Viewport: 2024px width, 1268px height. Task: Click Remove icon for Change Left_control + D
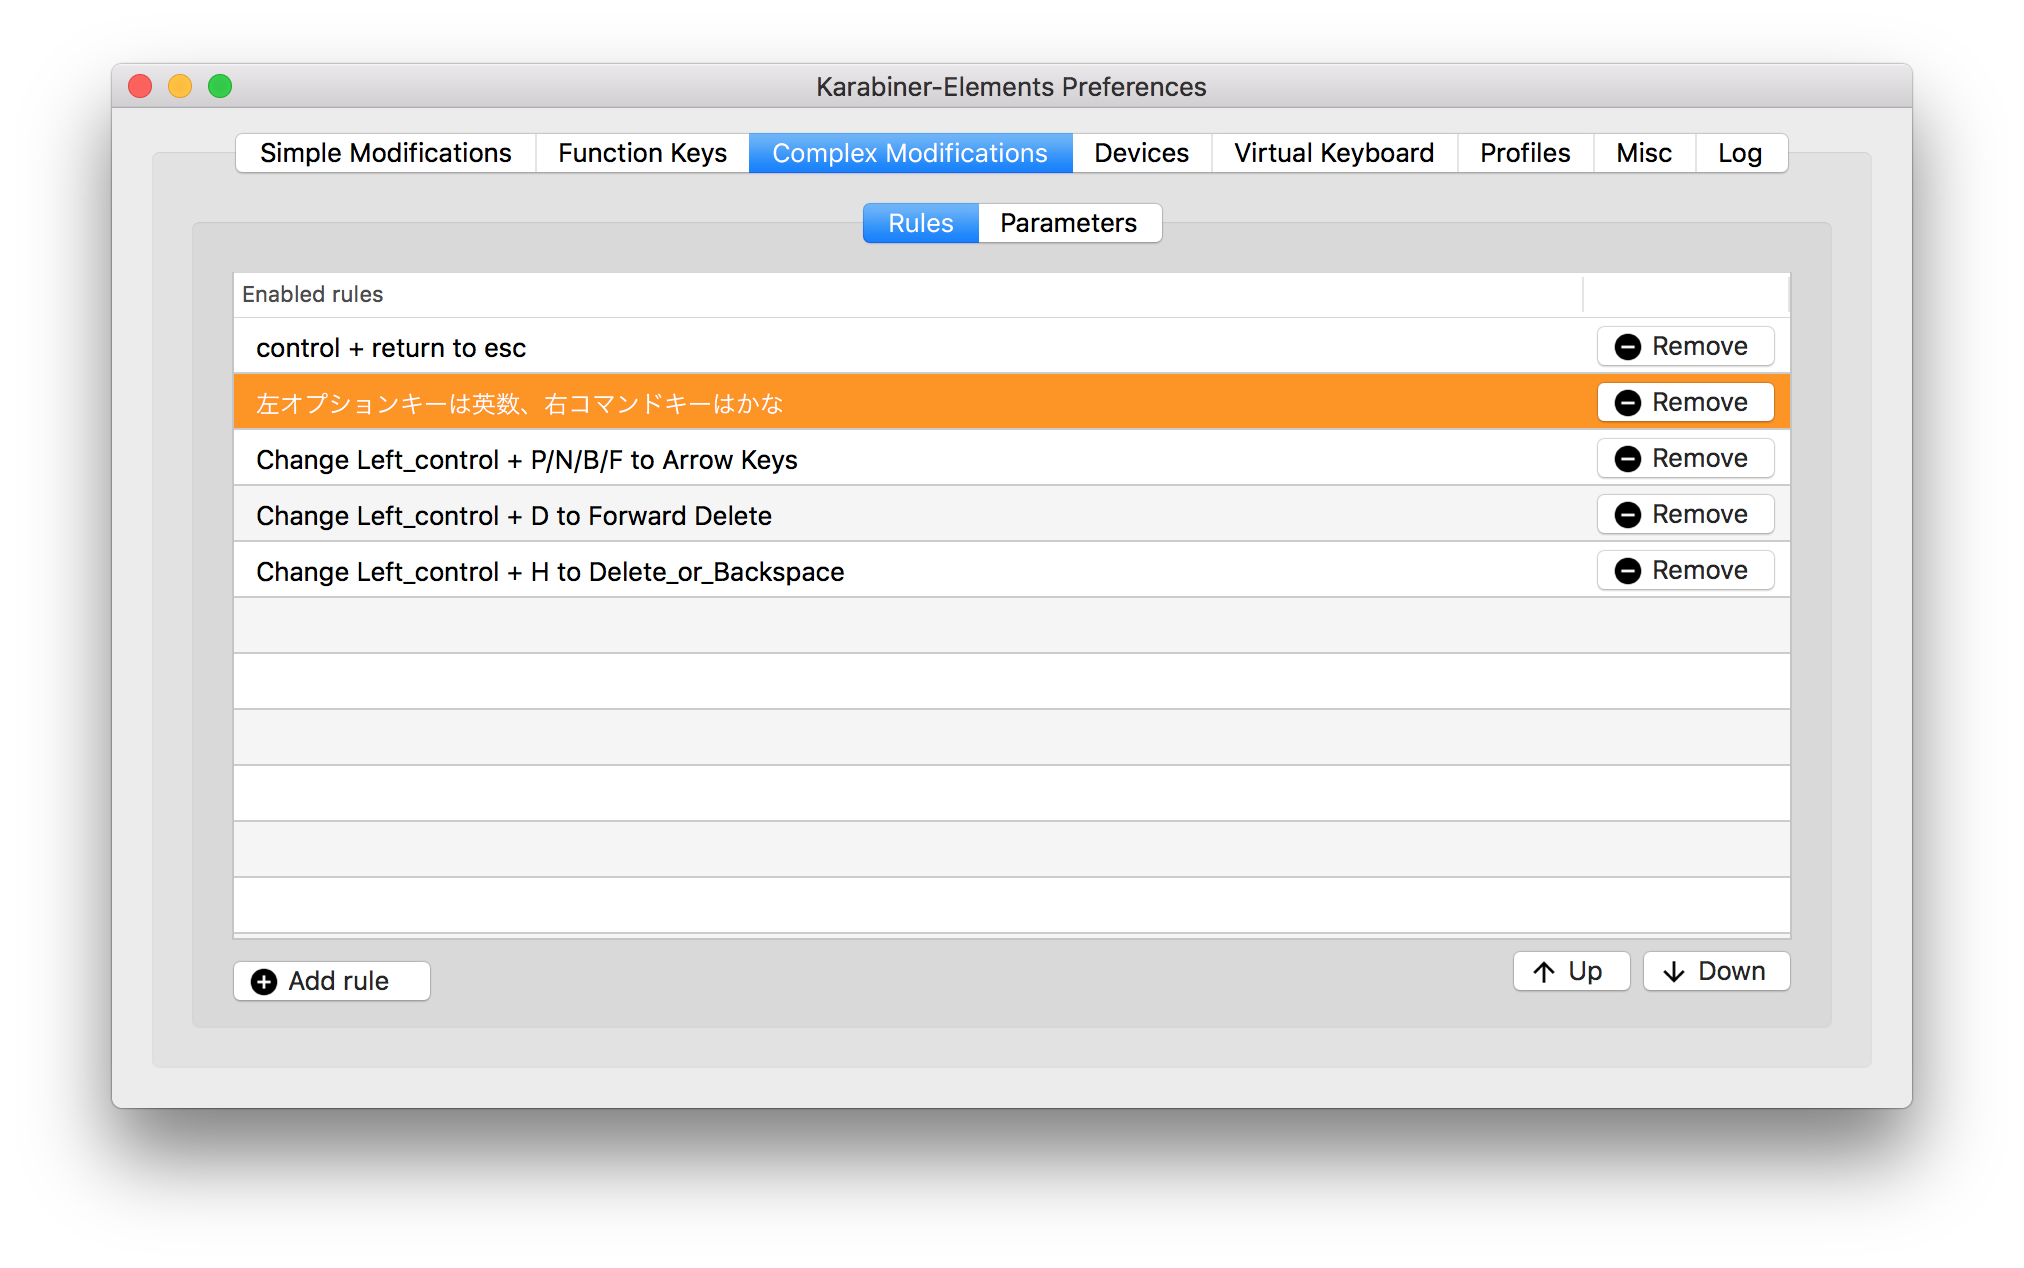pos(1627,514)
